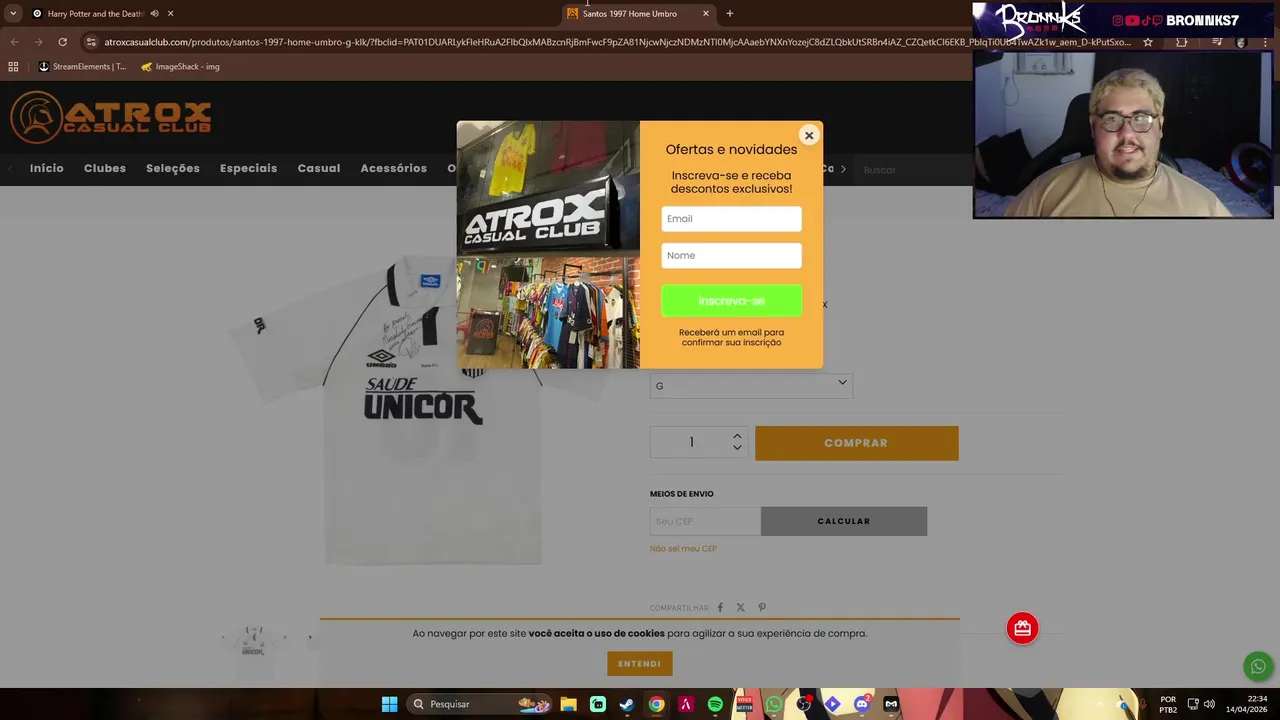Screen dimensions: 1280x720
Task: Share the product on X
Action: (x=741, y=607)
